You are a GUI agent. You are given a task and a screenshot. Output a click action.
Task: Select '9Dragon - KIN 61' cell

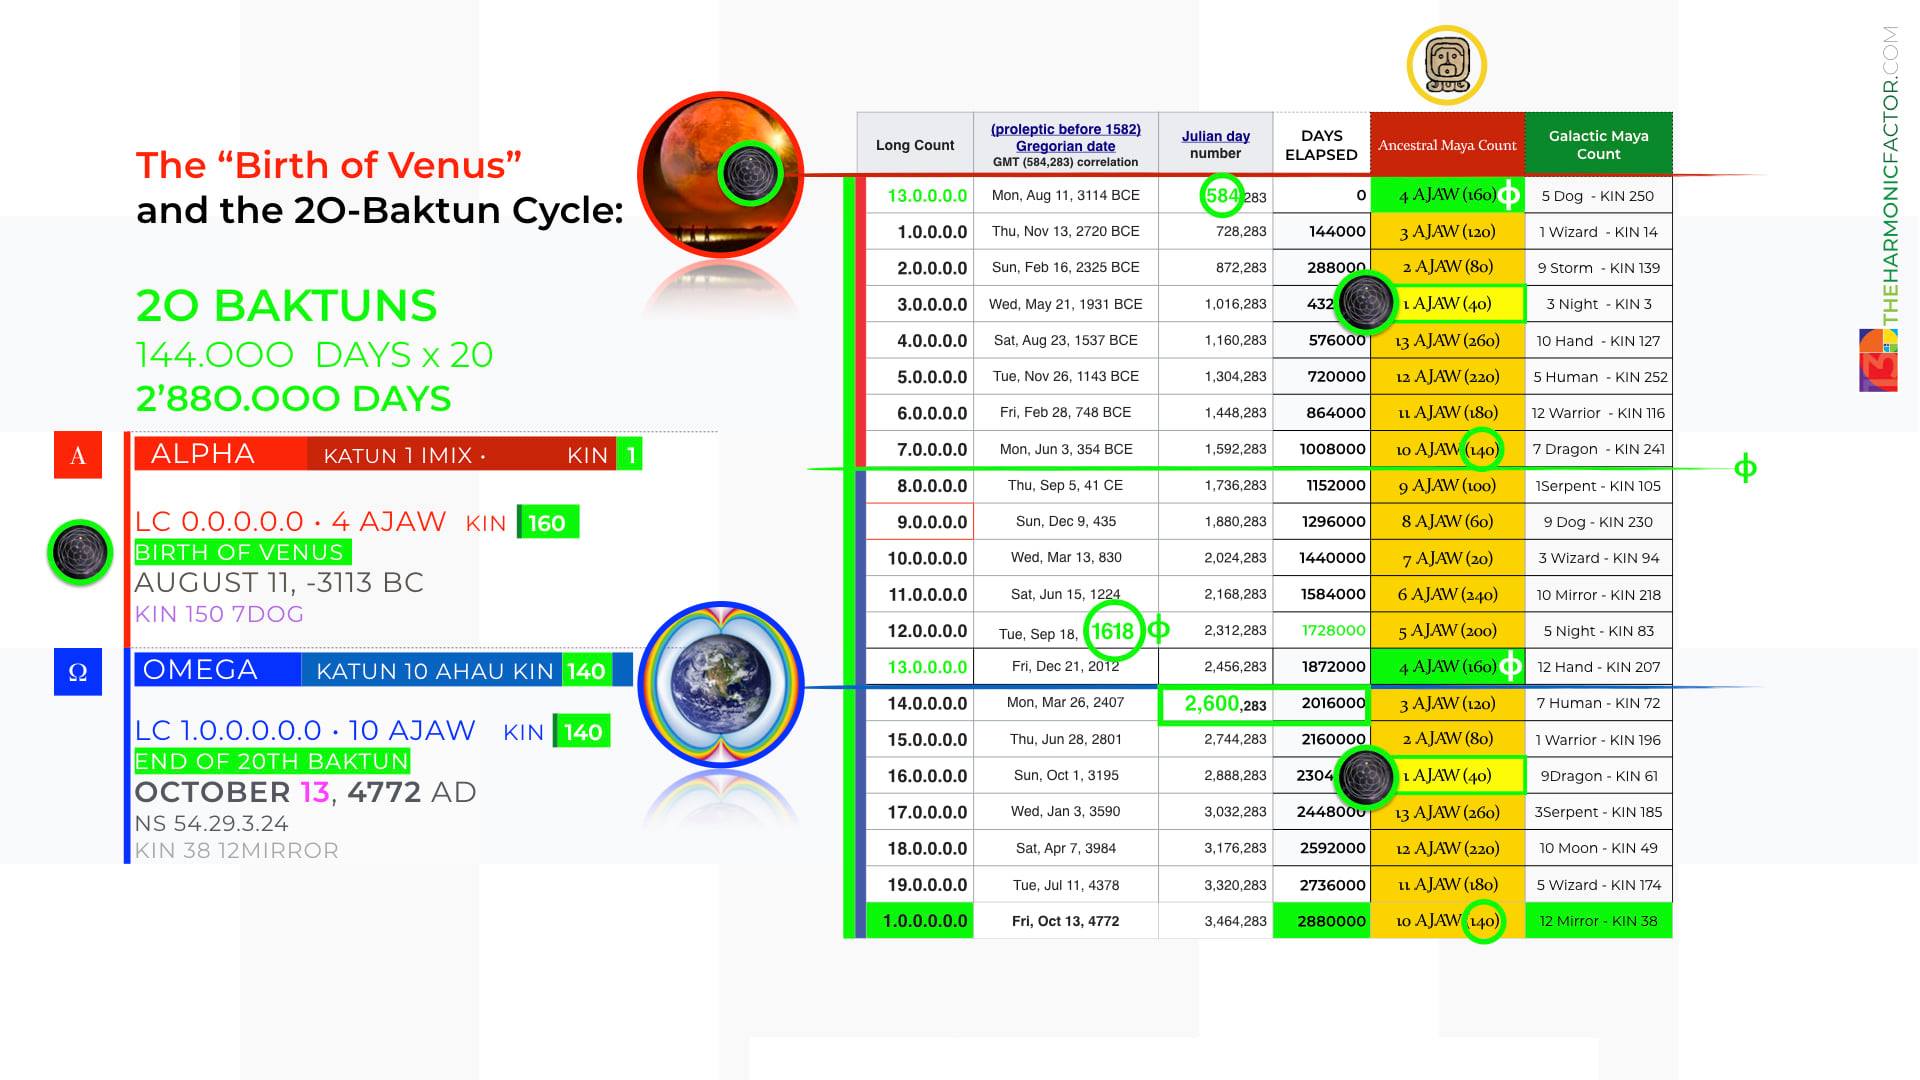(x=1598, y=776)
